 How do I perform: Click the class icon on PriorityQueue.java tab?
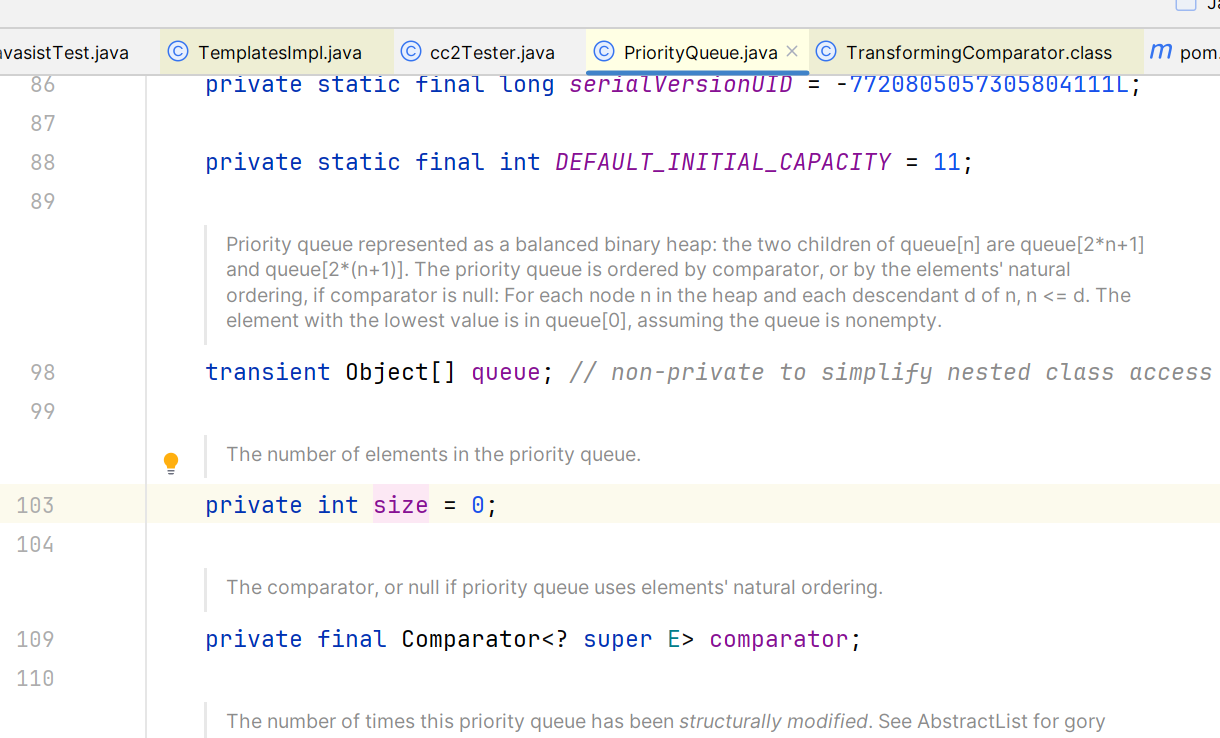coord(604,52)
